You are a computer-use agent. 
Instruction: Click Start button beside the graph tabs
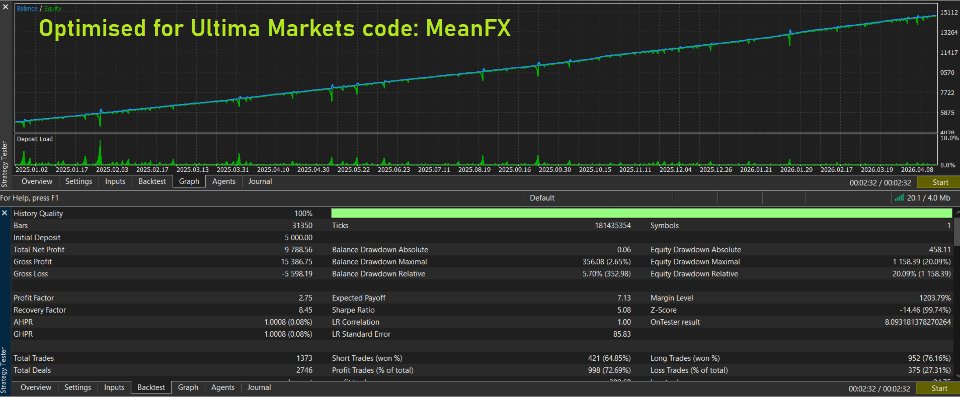point(940,182)
